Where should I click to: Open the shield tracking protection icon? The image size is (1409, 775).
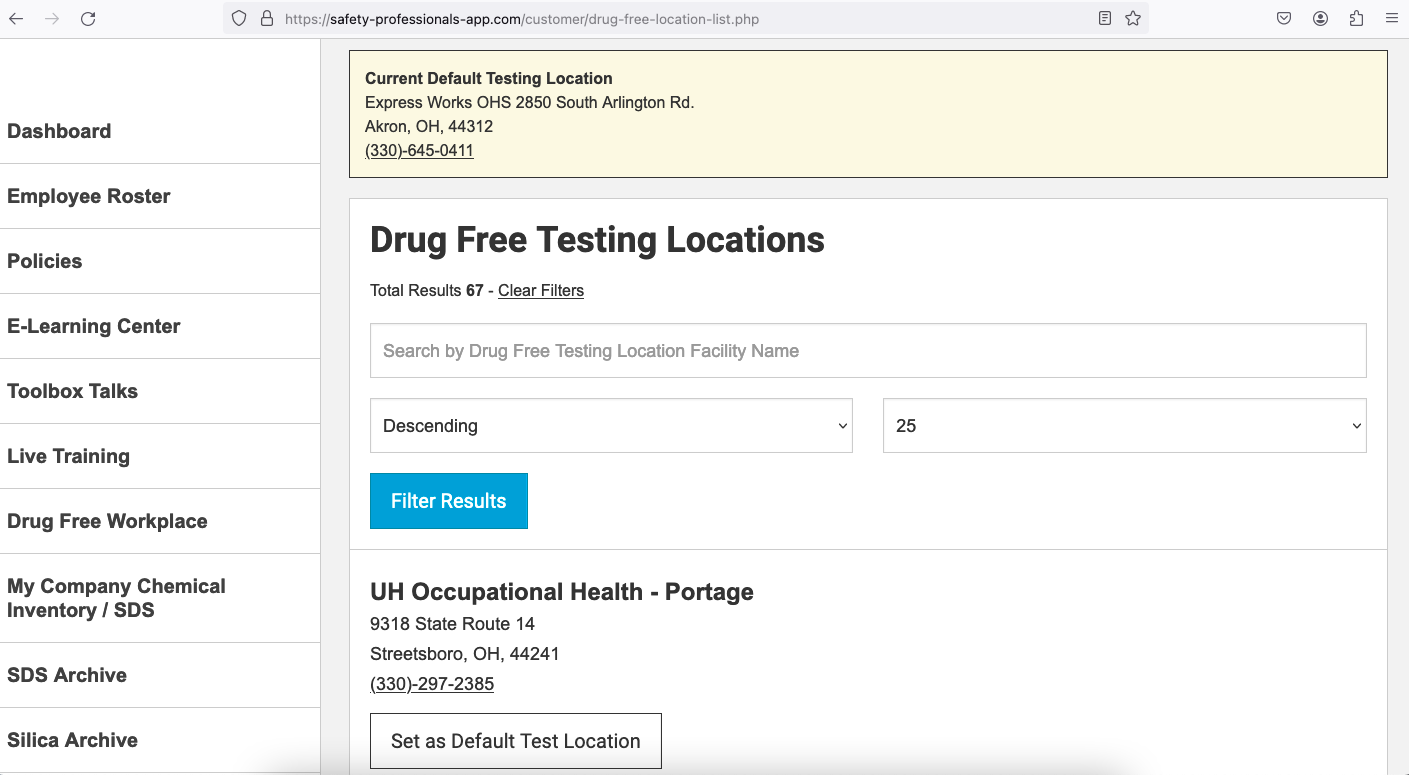(238, 18)
